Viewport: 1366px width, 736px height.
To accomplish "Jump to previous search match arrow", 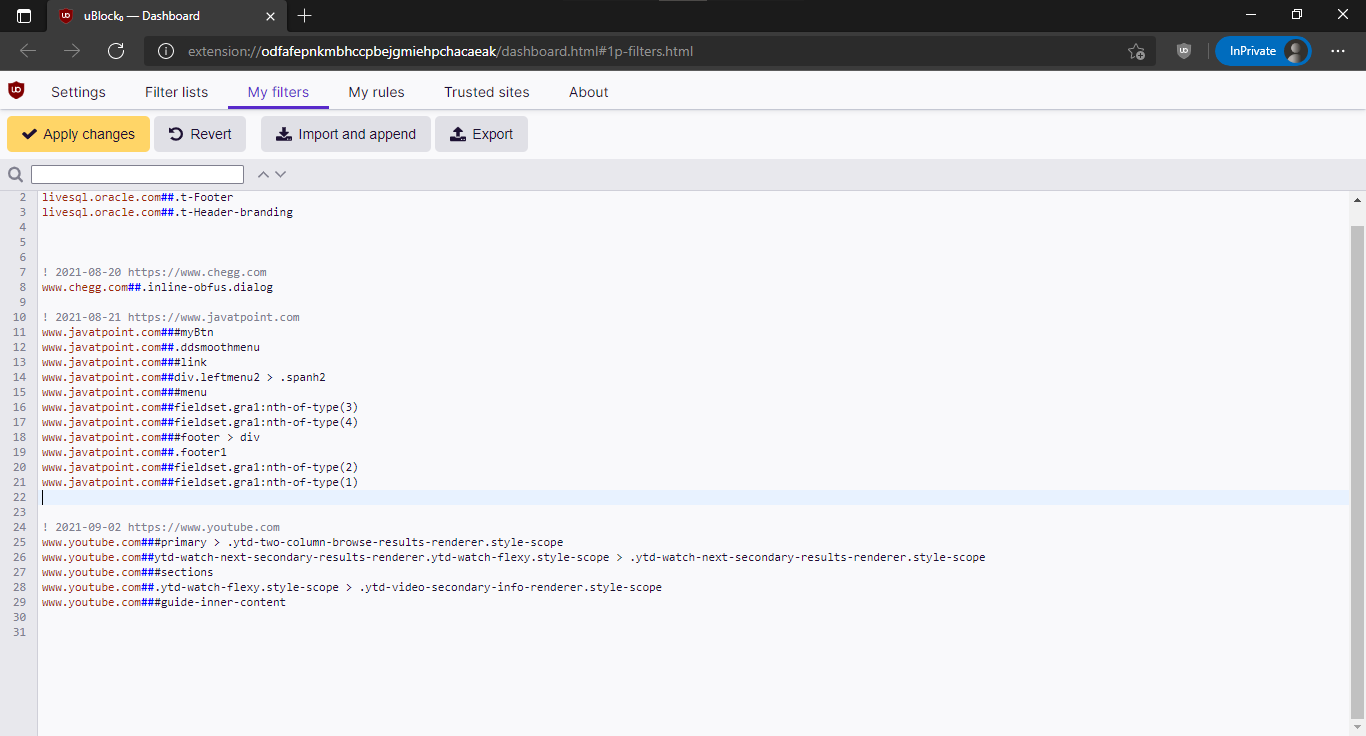I will click(x=263, y=174).
